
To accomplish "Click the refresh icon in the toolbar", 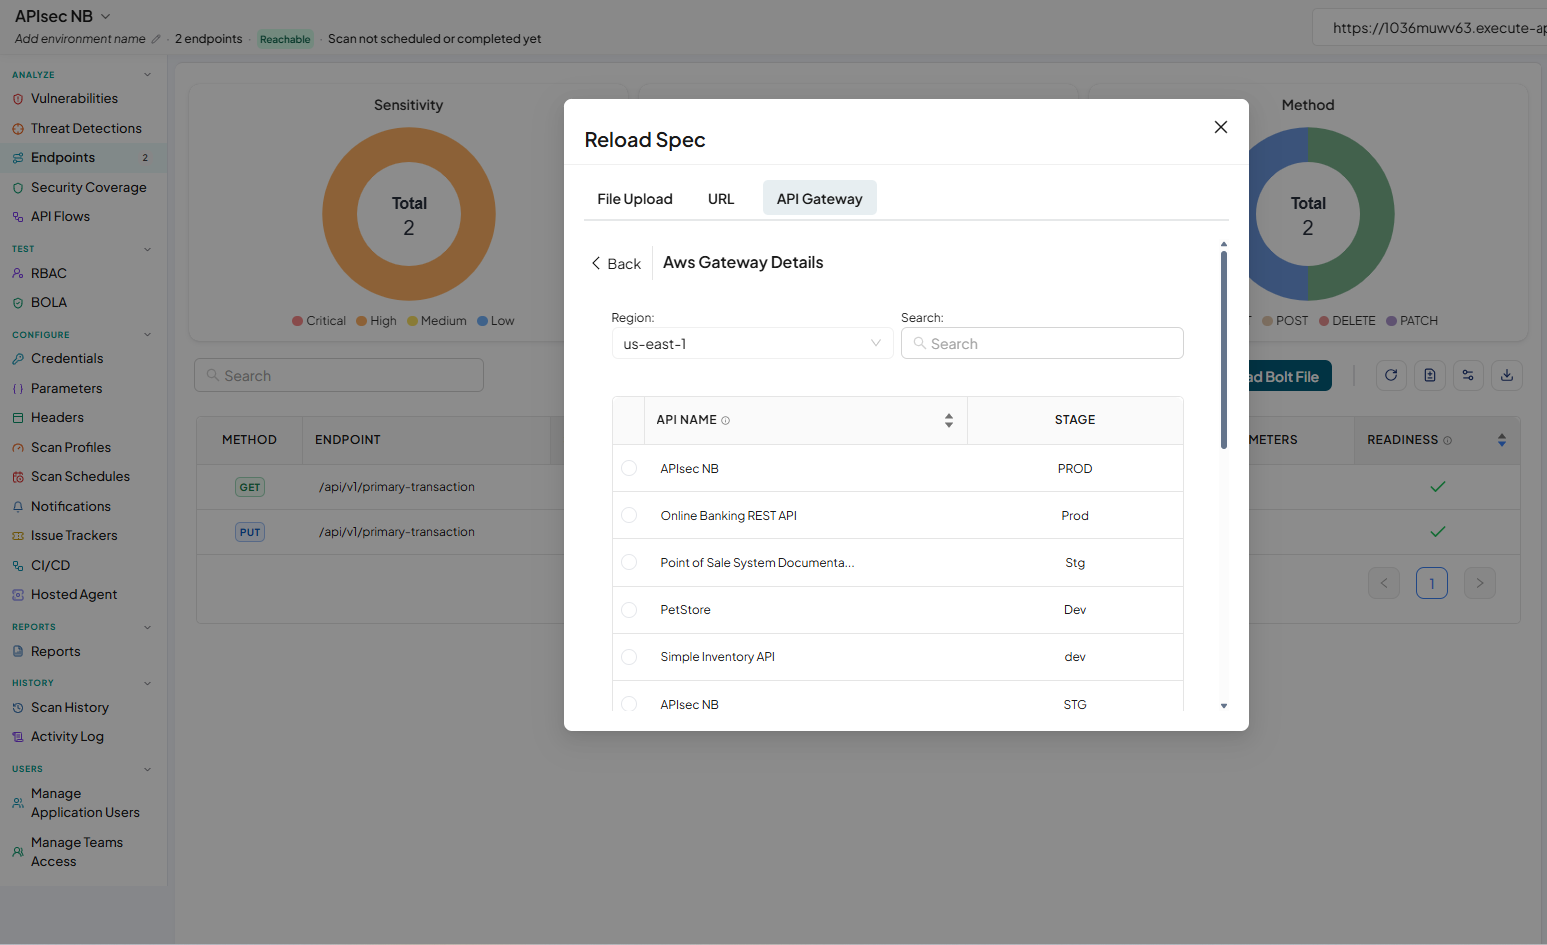I will click(1391, 376).
